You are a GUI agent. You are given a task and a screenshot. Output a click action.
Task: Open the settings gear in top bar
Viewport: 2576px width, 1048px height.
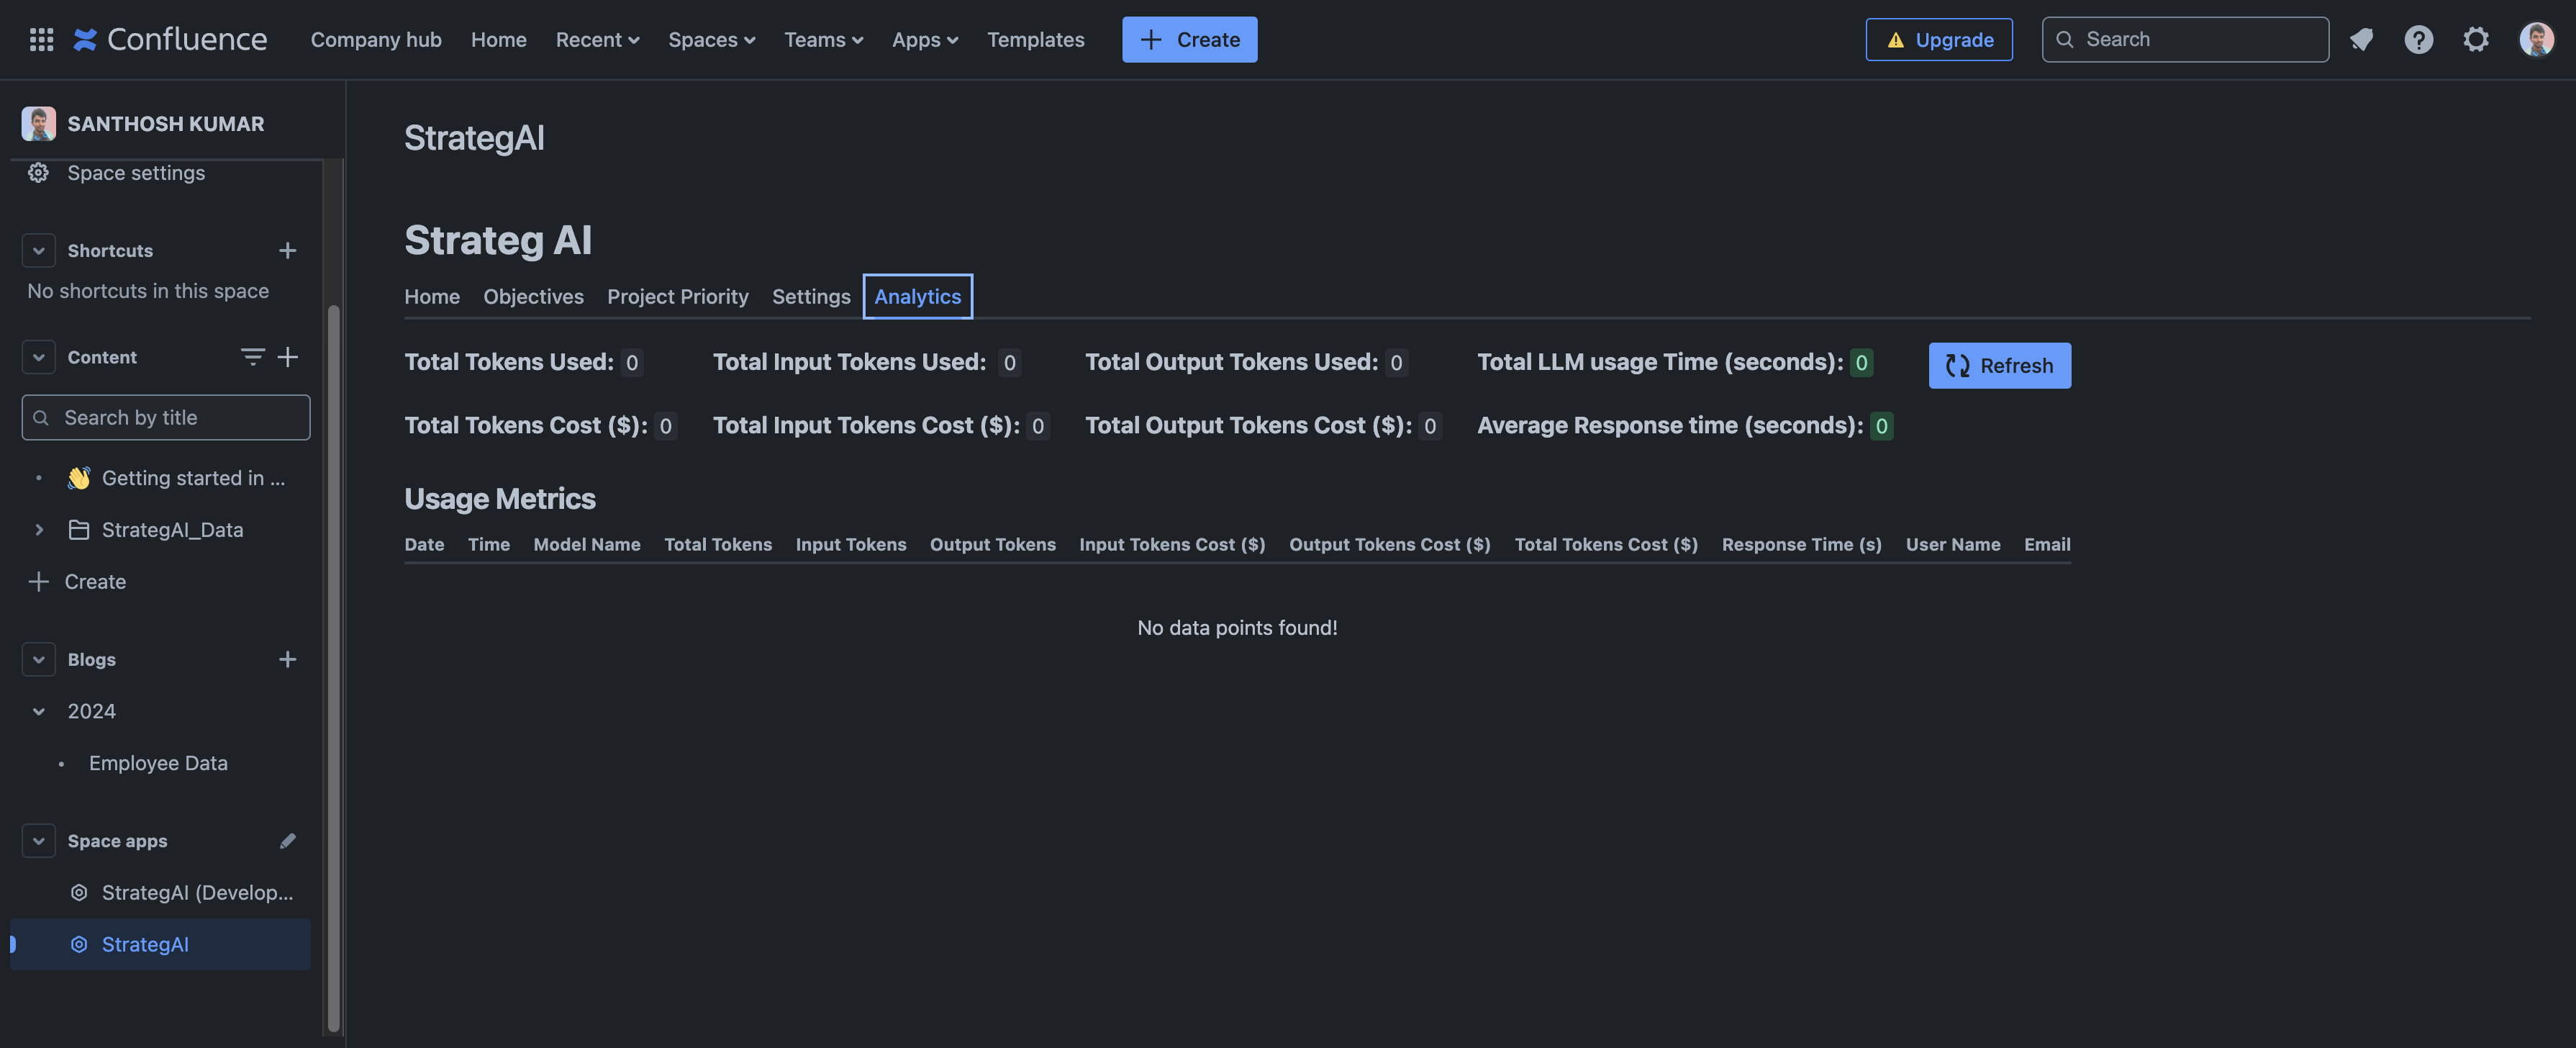(2475, 39)
